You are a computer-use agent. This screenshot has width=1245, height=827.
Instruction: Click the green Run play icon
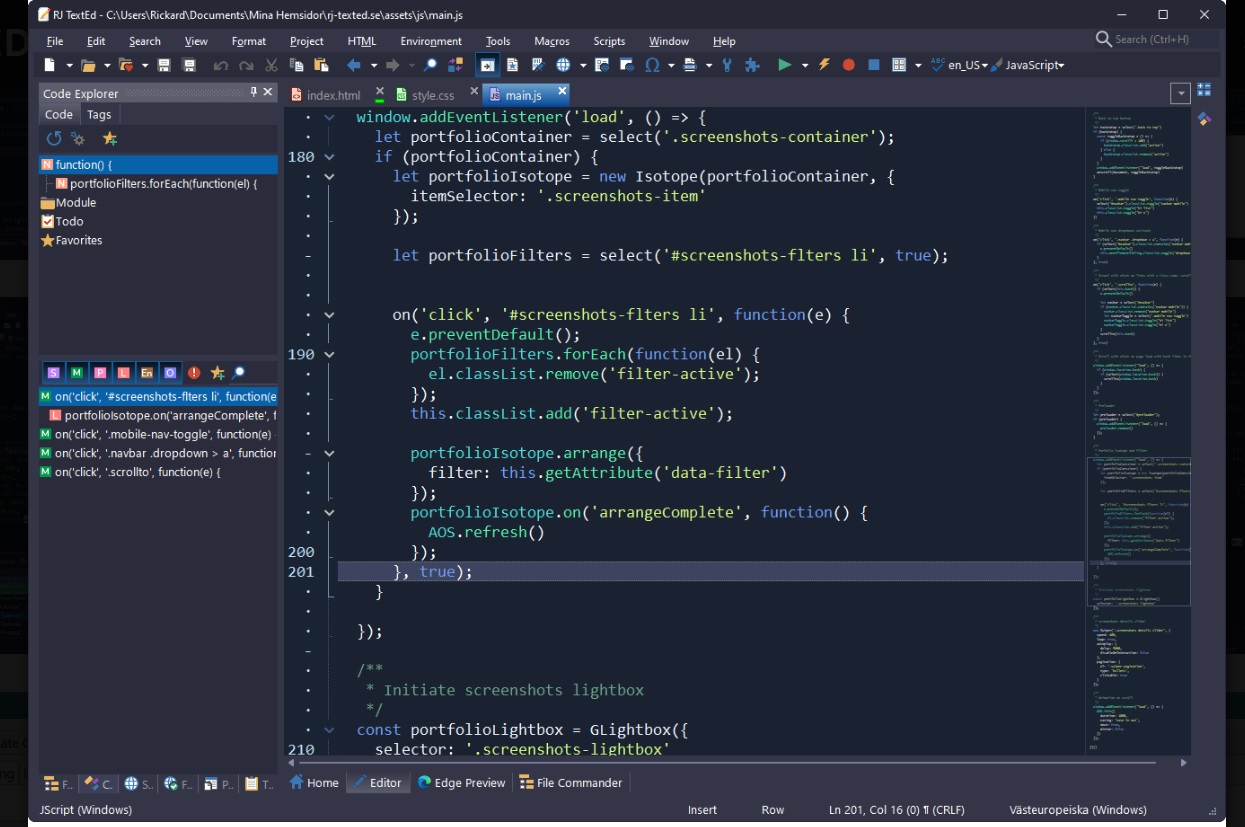(784, 65)
